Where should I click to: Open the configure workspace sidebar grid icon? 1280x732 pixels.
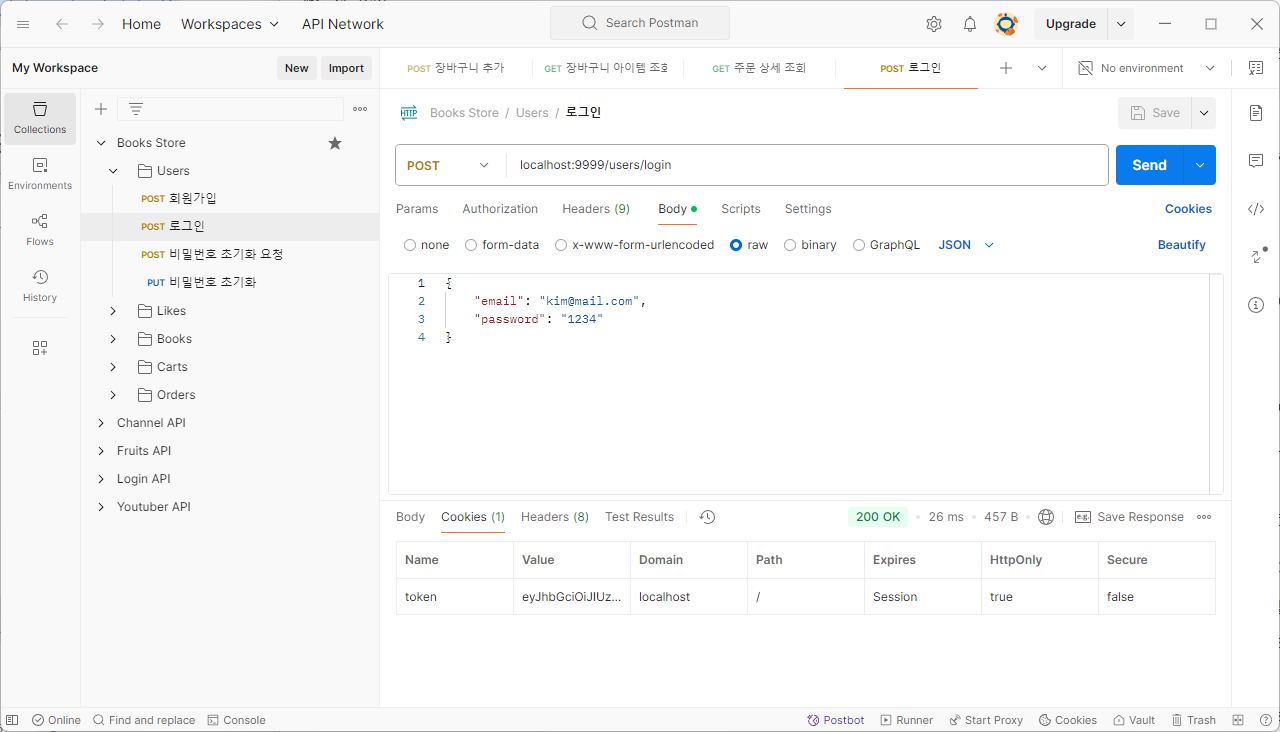40,348
